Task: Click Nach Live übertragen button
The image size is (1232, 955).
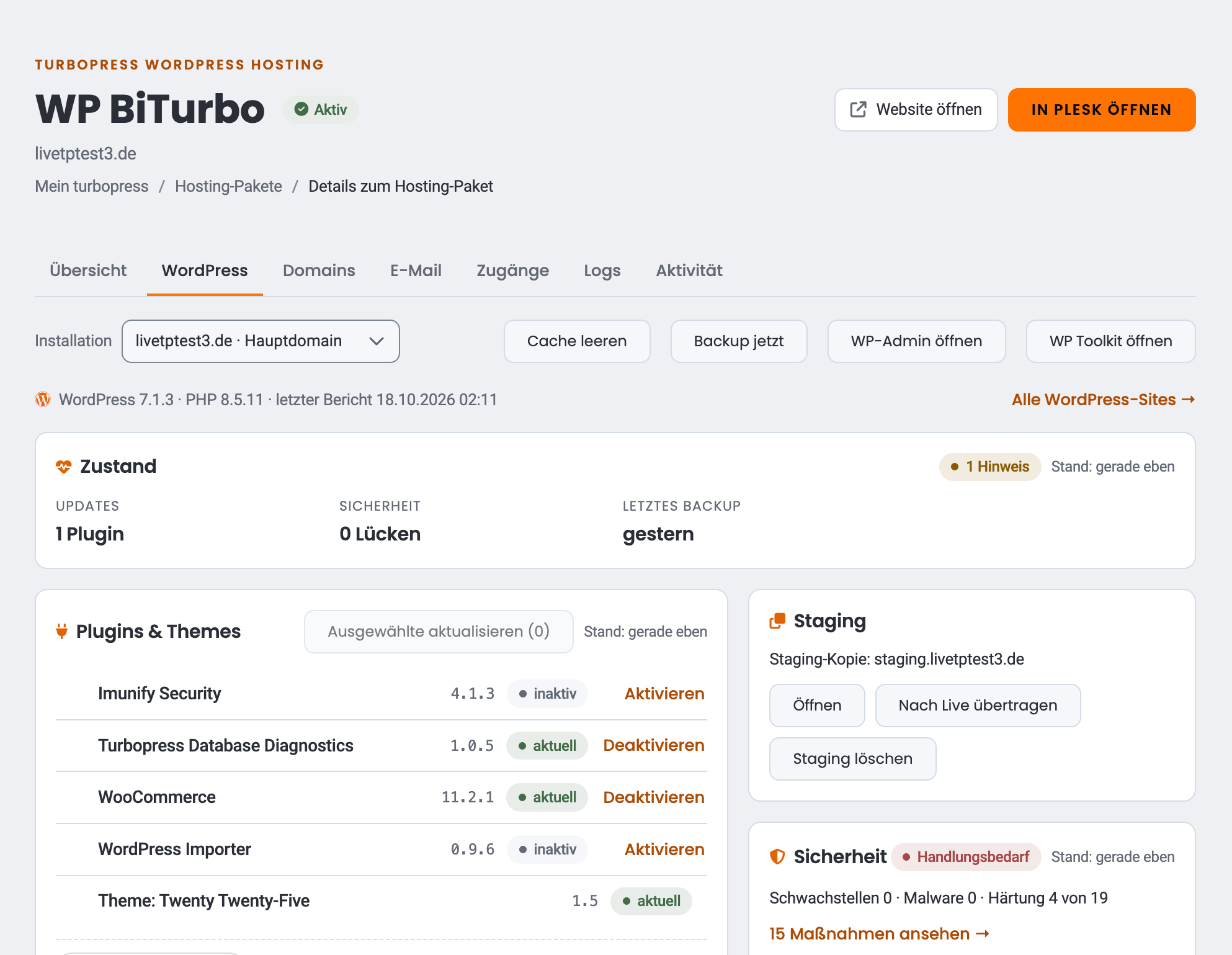Action: tap(978, 705)
